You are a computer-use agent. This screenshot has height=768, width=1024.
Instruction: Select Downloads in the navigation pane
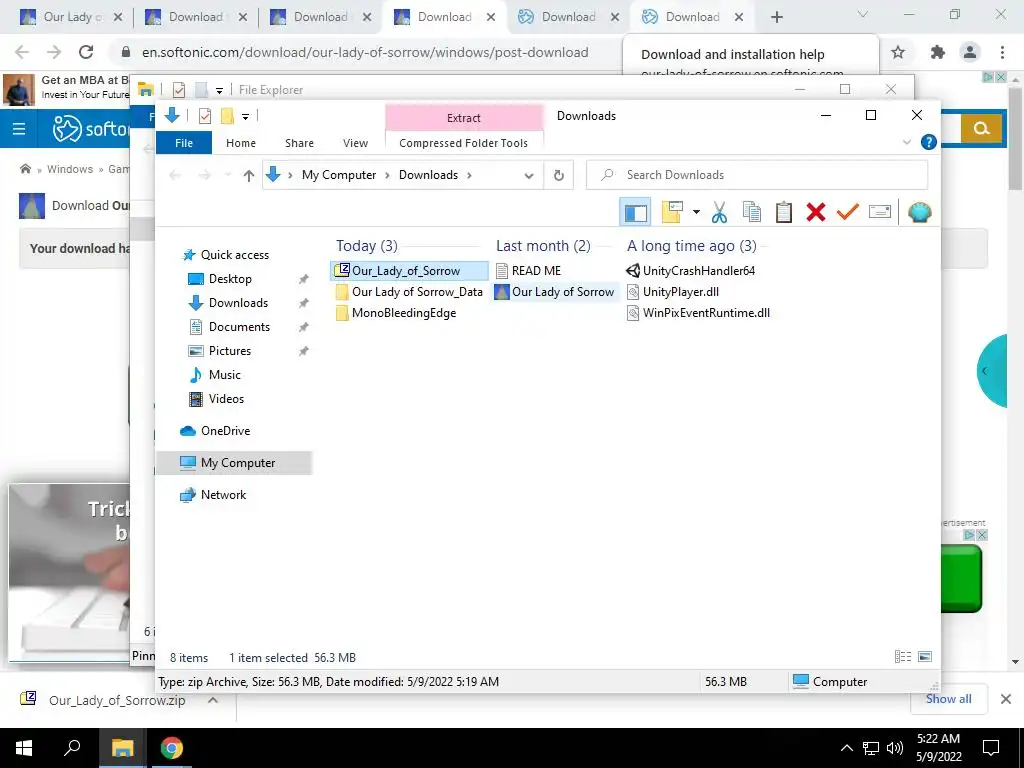pyautogui.click(x=238, y=303)
